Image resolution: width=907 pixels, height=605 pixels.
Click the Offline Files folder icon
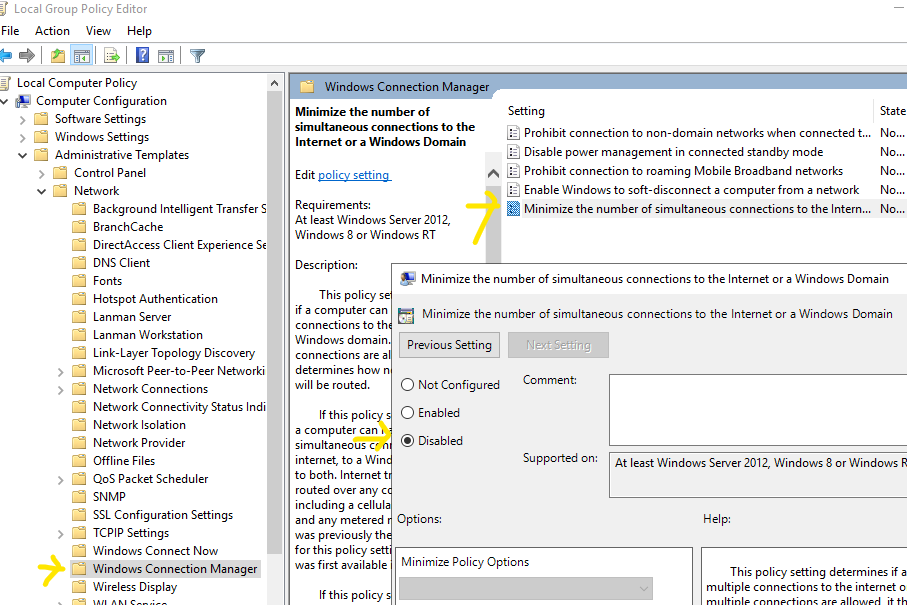(79, 461)
